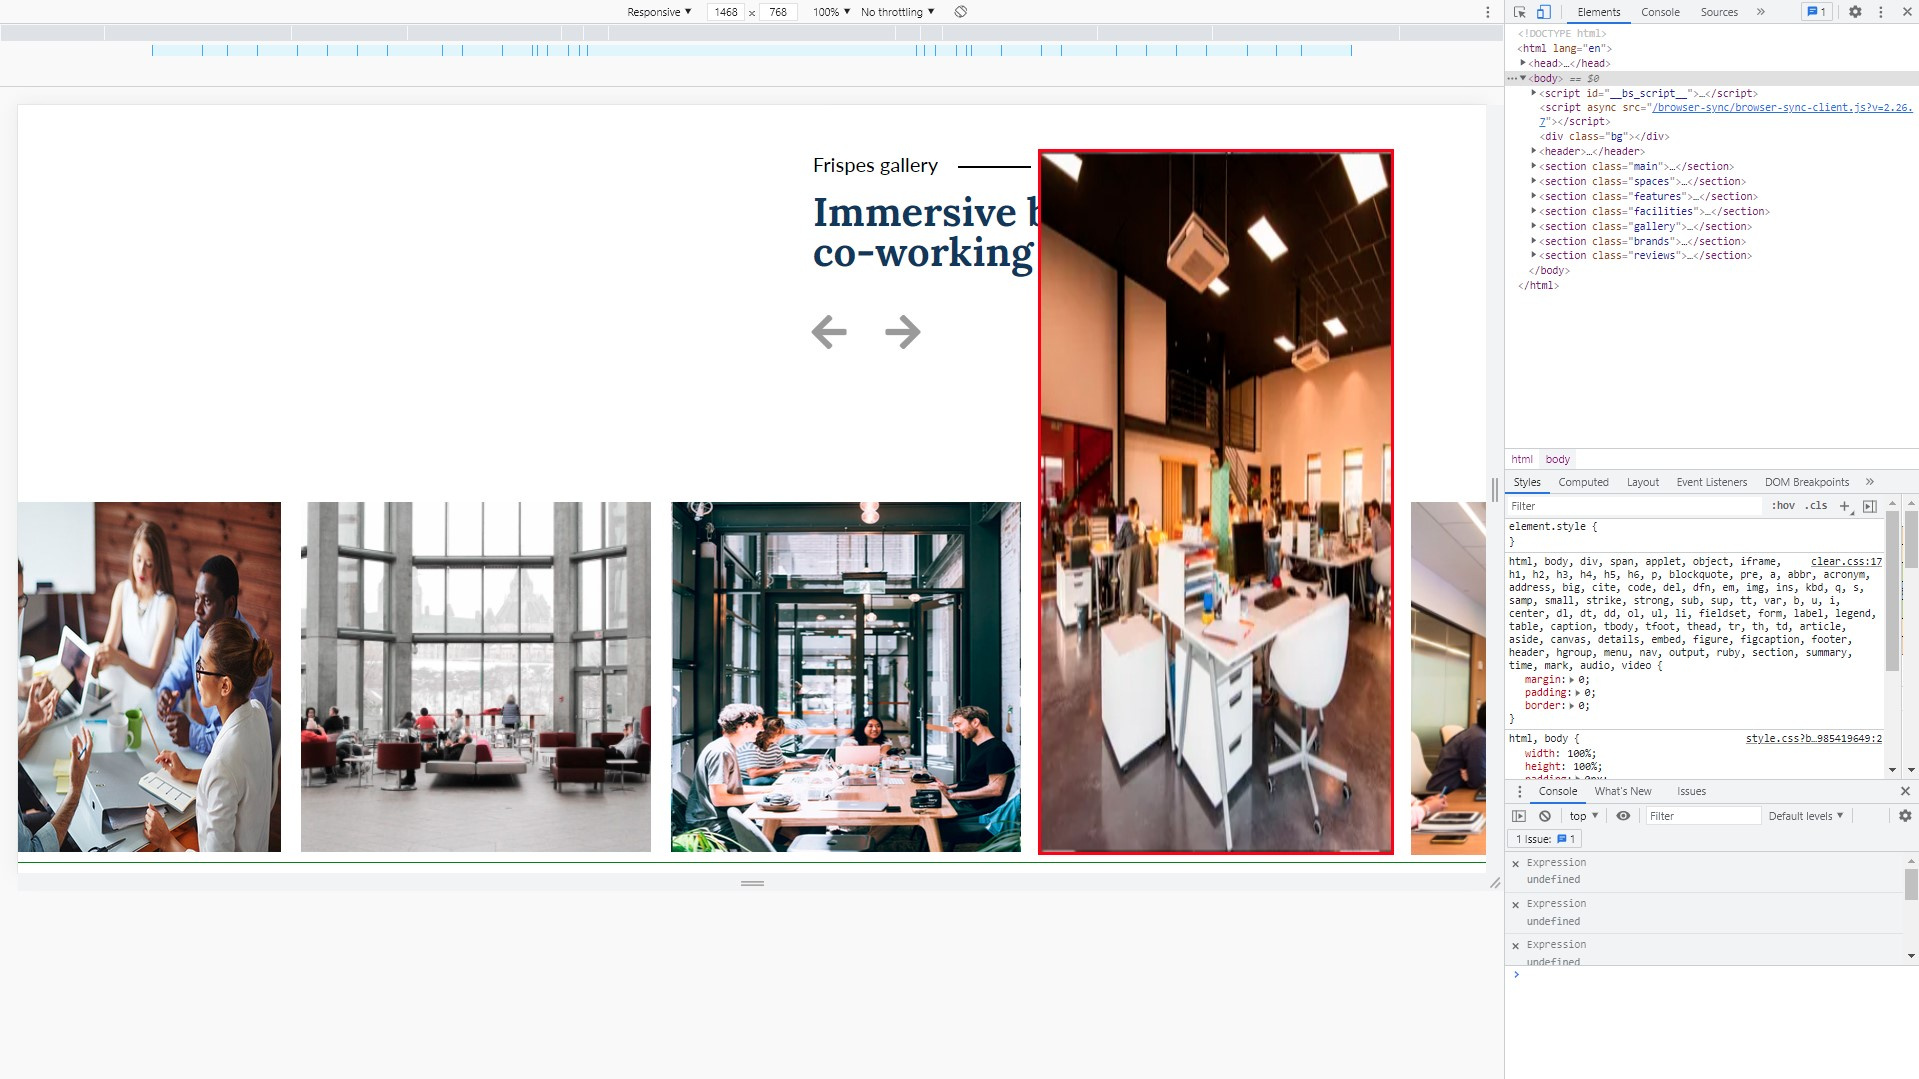The height and width of the screenshot is (1079, 1919).
Task: Open the console drawer three-dot menu
Action: pos(1519,791)
